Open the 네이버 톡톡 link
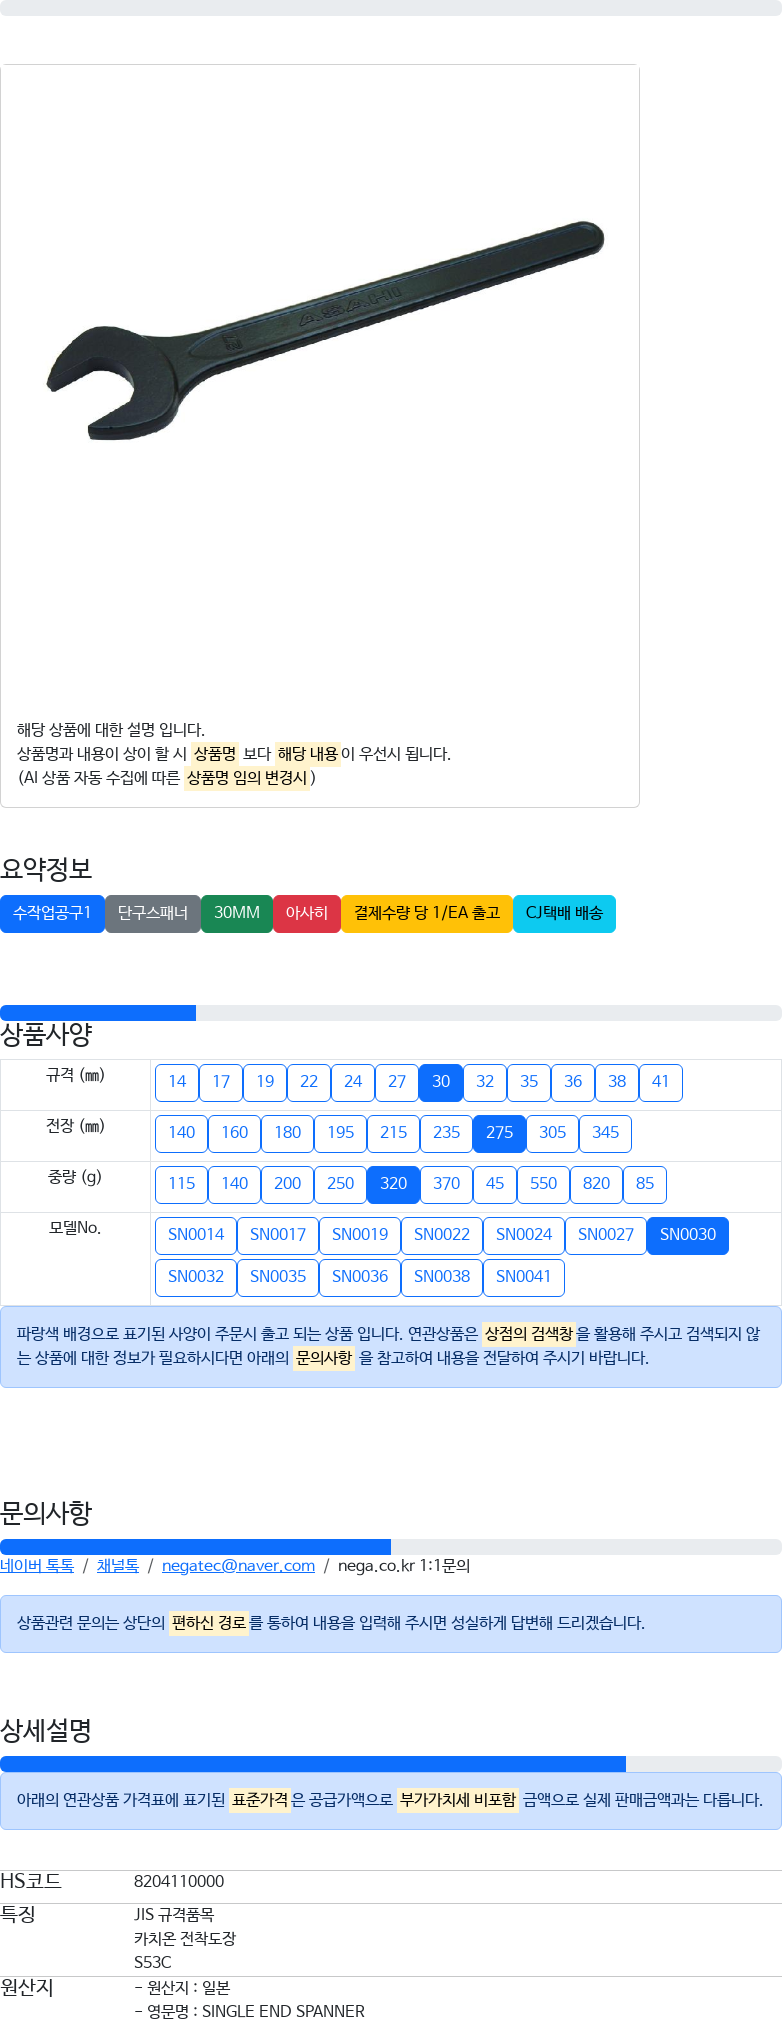This screenshot has height=2025, width=782. click(x=37, y=1566)
